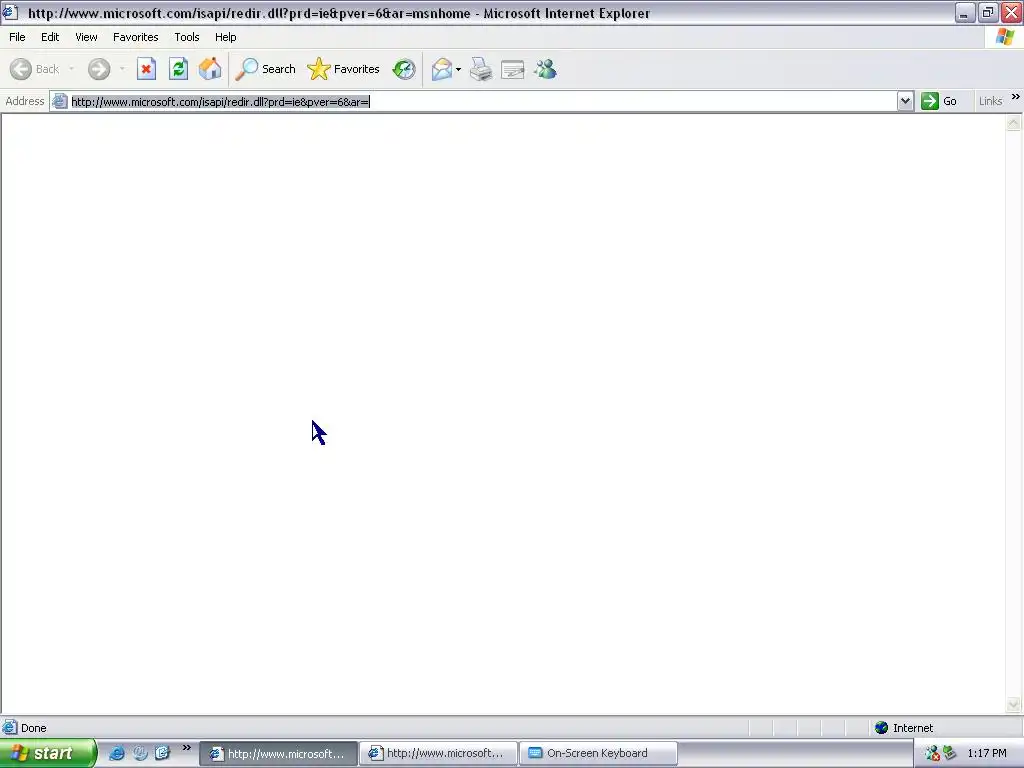
Task: Stop loading with the red X icon
Action: click(146, 69)
